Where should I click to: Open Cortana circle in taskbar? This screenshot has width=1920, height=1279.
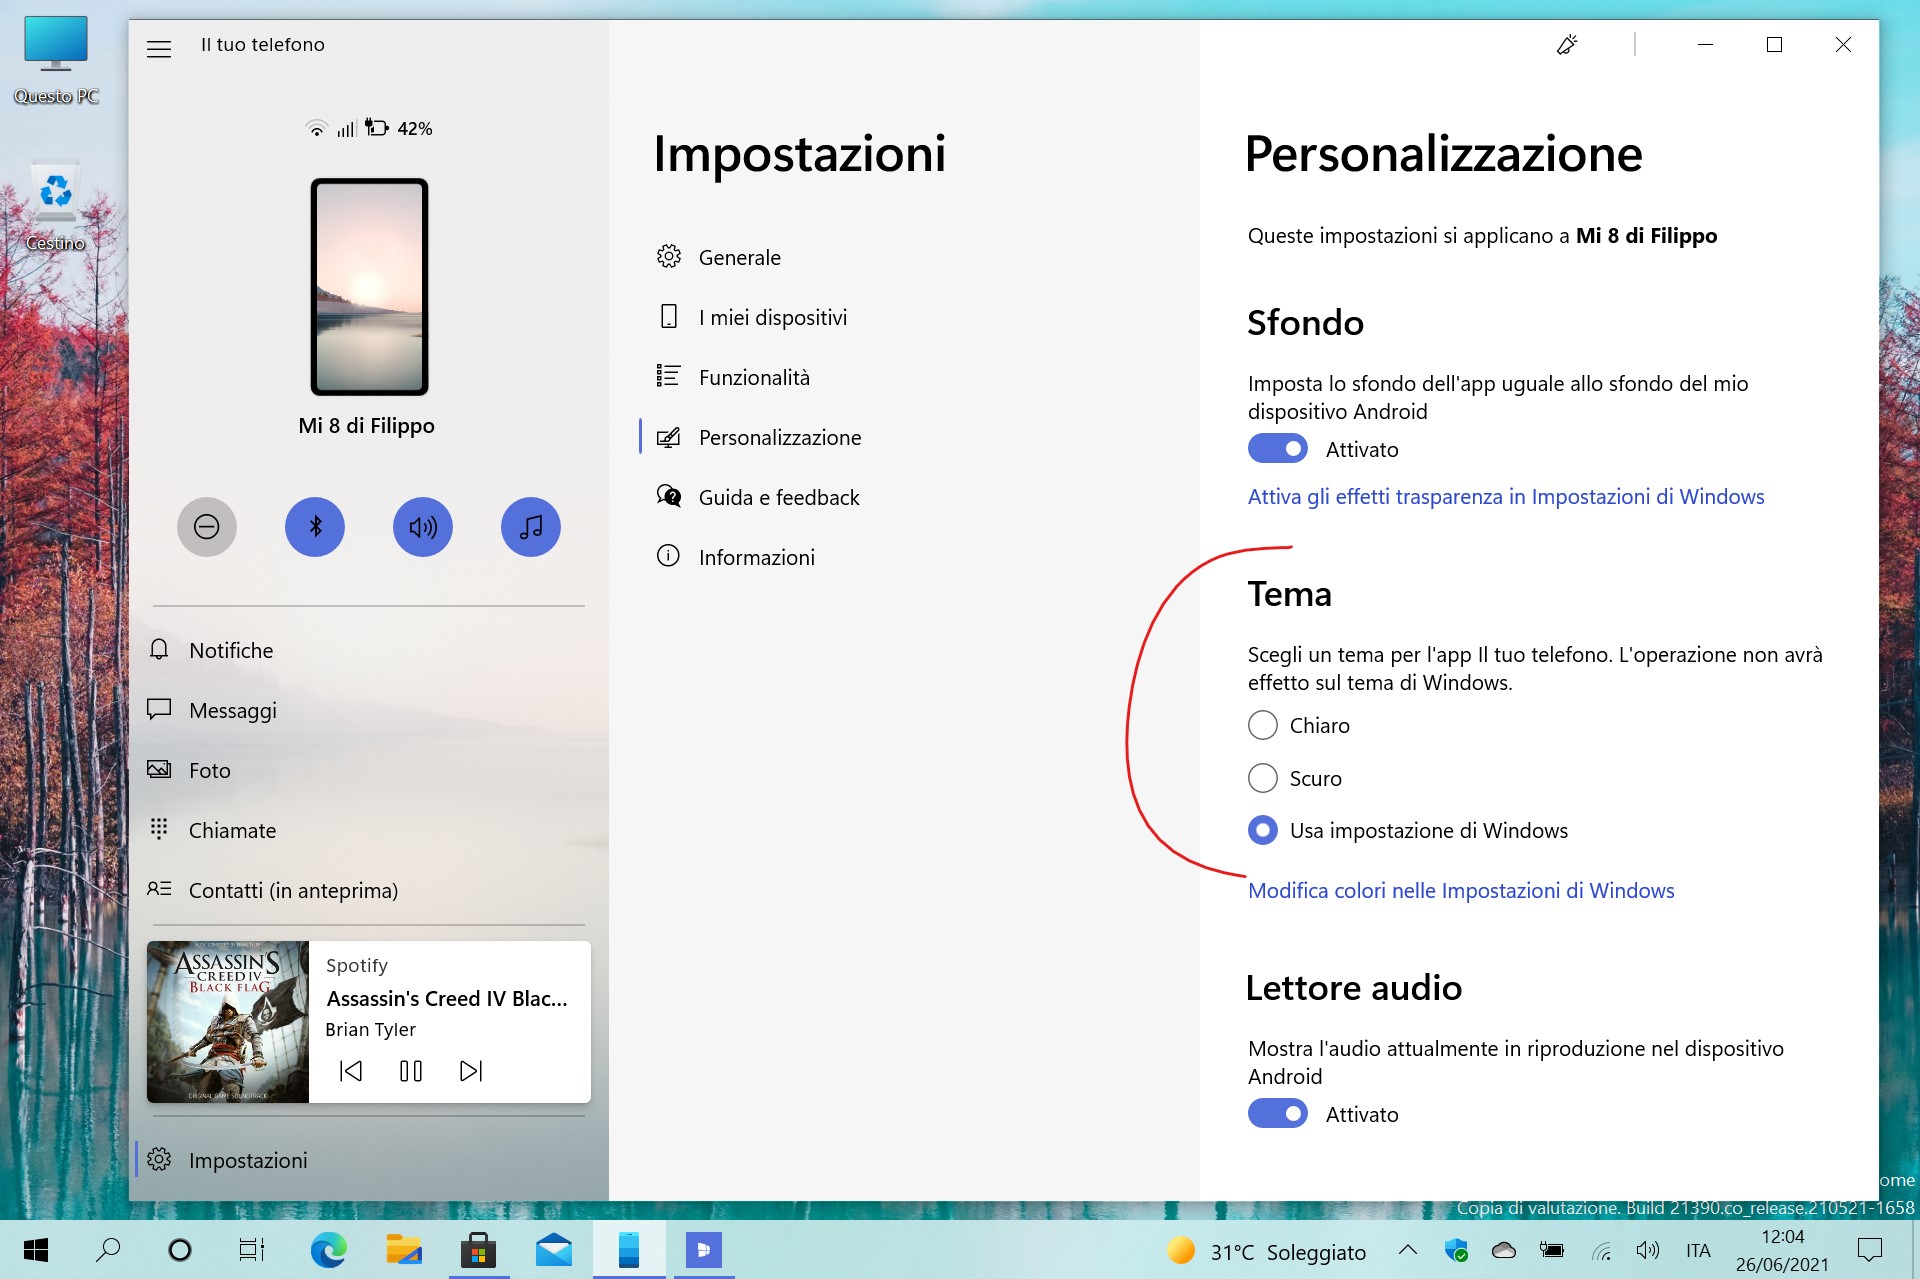[x=180, y=1250]
